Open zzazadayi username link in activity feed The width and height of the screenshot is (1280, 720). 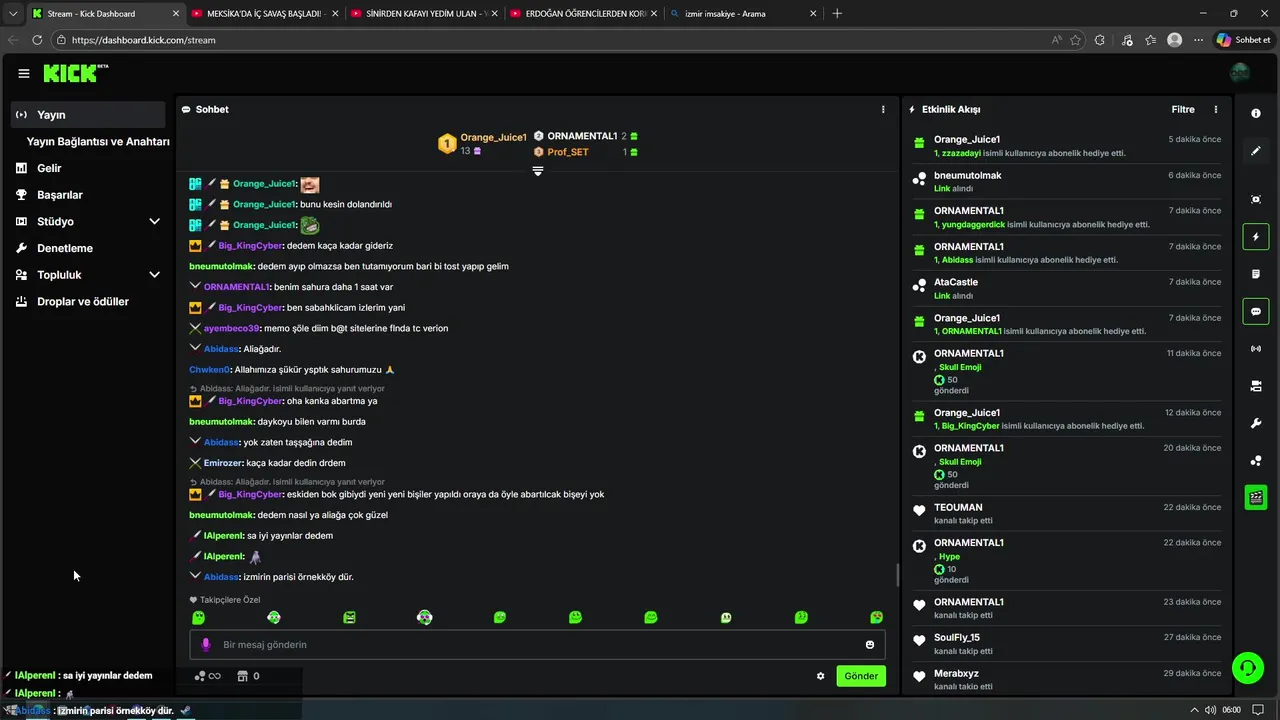(961, 153)
